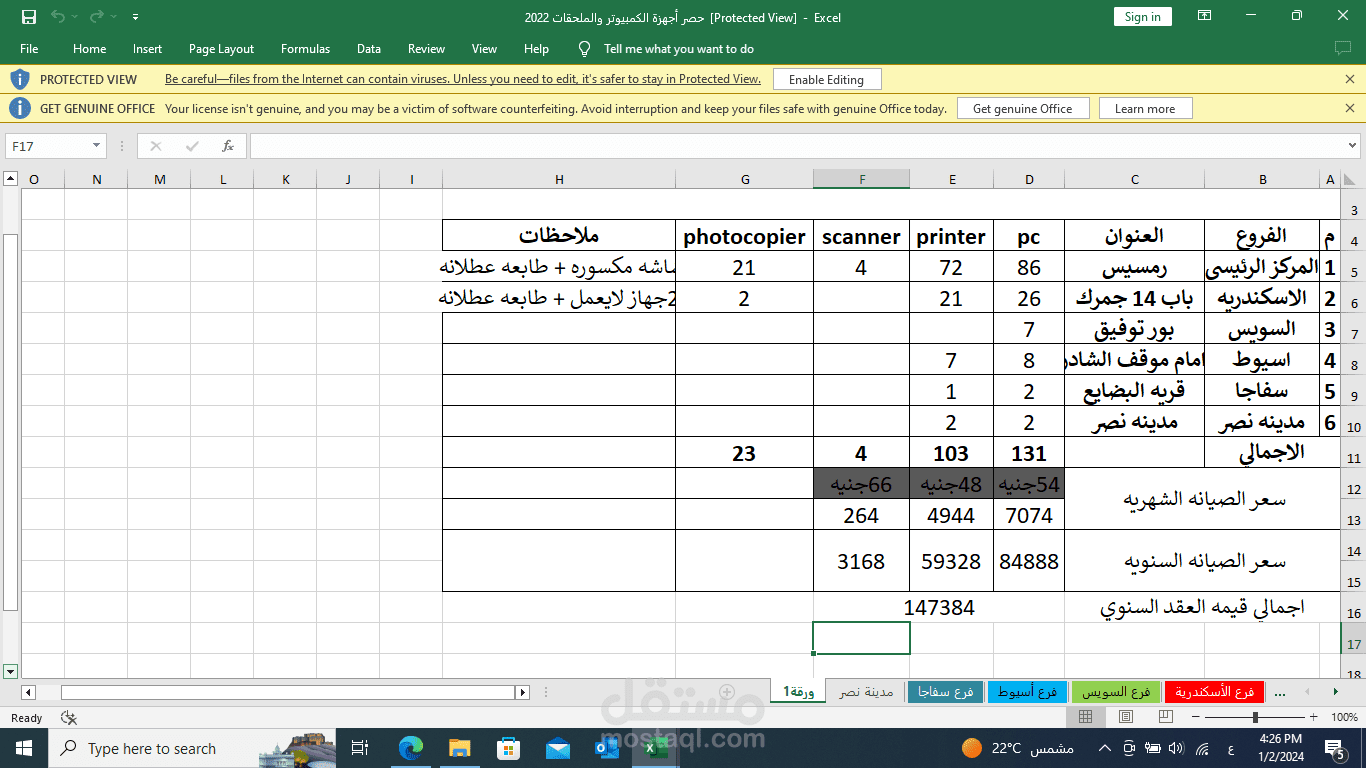The image size is (1366, 768).
Task: Expand the Name Box dropdown arrow
Action: 97,146
